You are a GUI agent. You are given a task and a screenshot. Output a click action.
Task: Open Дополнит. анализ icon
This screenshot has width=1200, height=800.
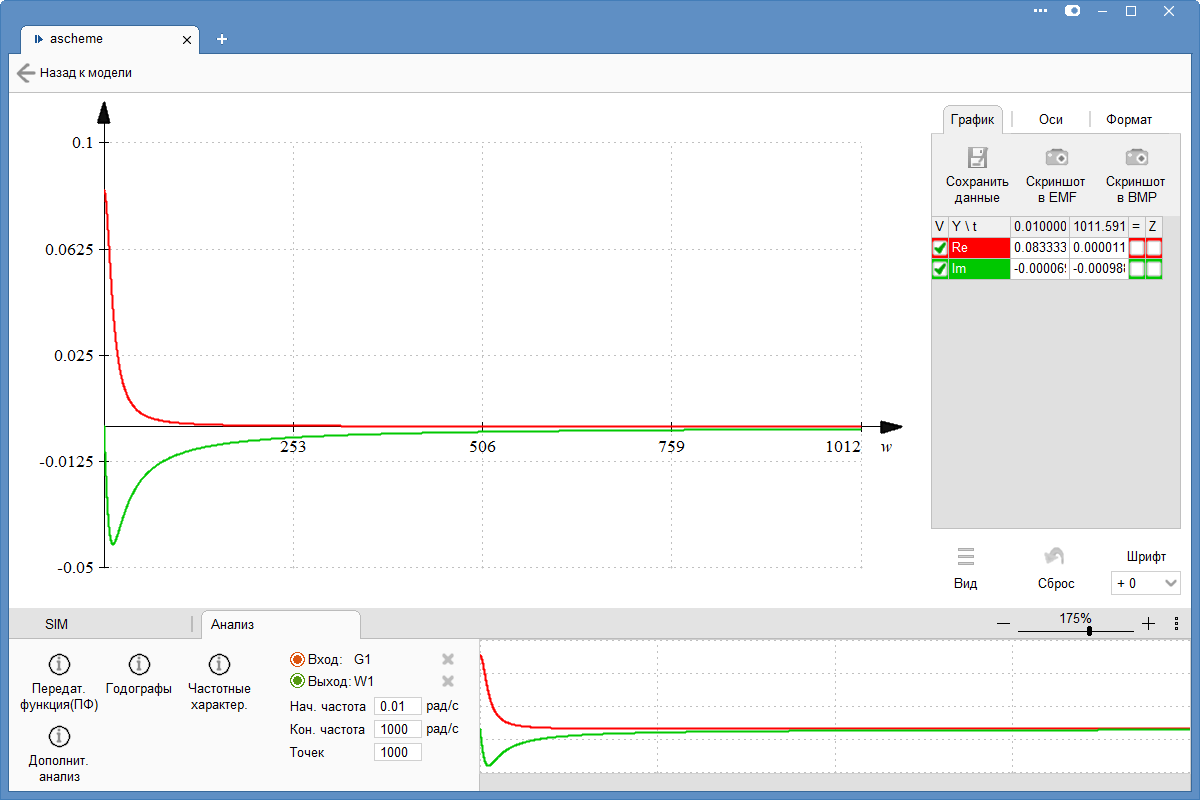click(x=59, y=736)
